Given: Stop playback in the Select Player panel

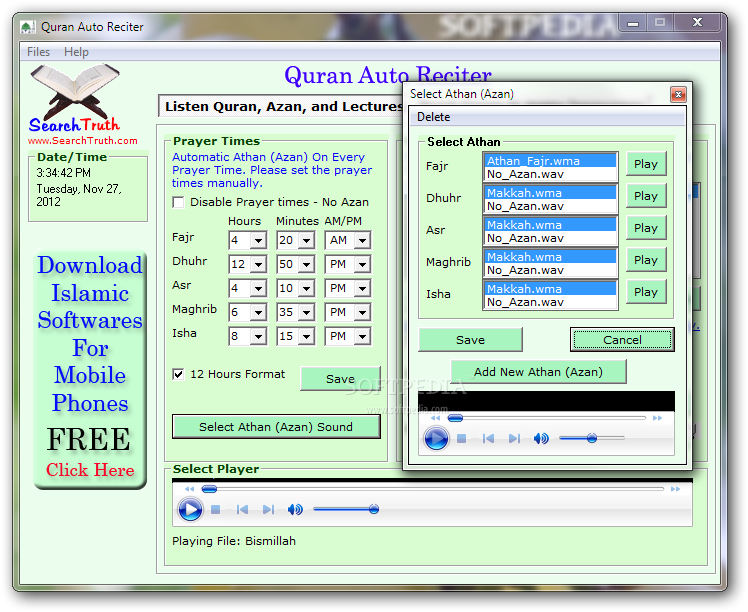Looking at the screenshot, I should [x=216, y=510].
